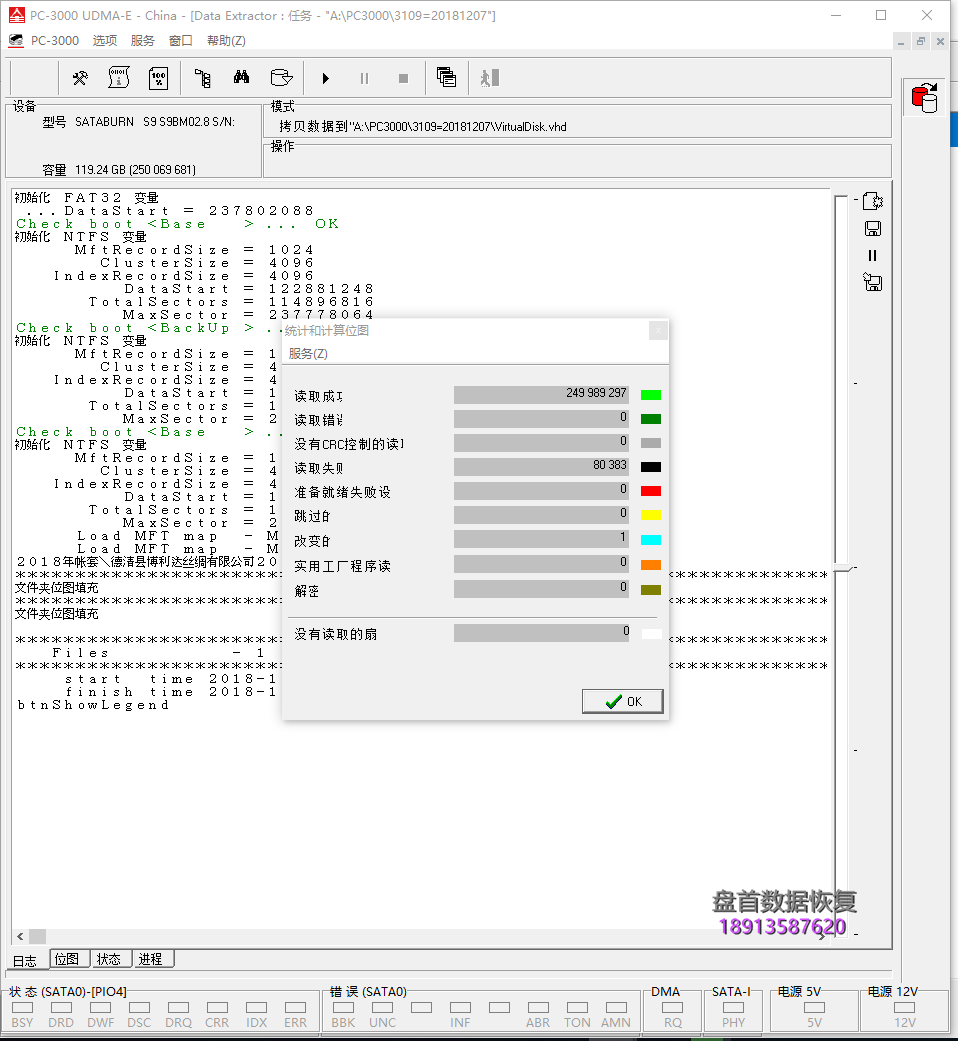Switch to the 进程 tab
The width and height of the screenshot is (958, 1041).
(x=152, y=959)
